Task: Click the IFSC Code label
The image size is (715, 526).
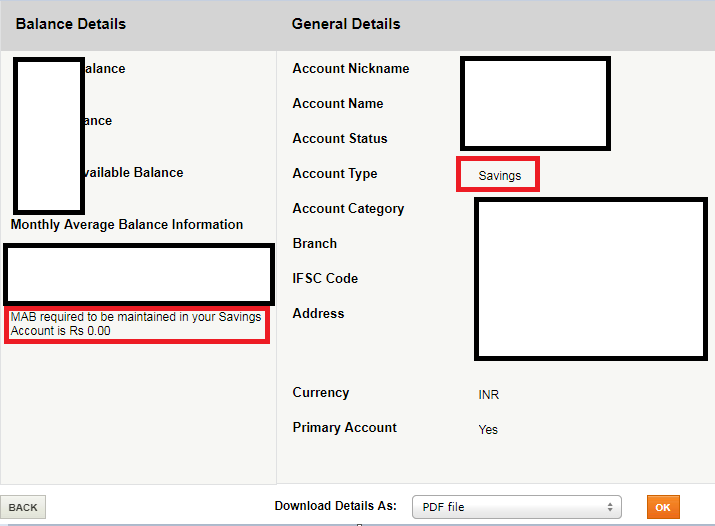Action: tap(325, 279)
